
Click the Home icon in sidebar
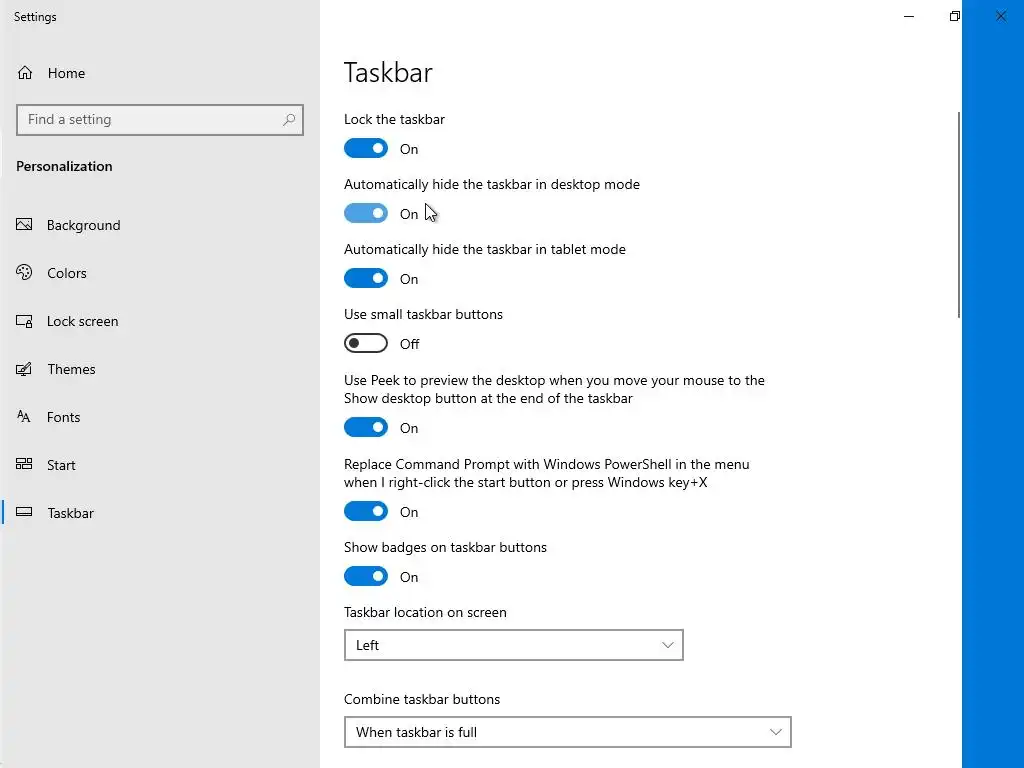[25, 73]
